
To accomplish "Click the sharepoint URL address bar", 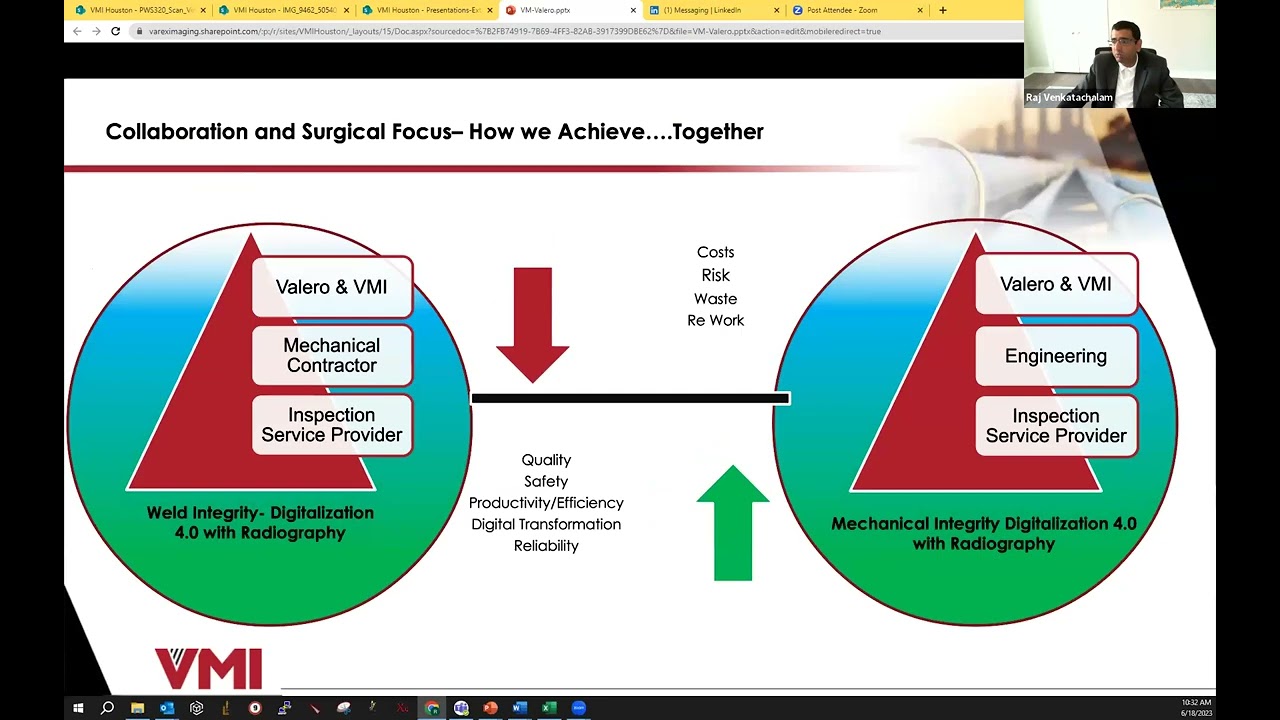I will [515, 31].
